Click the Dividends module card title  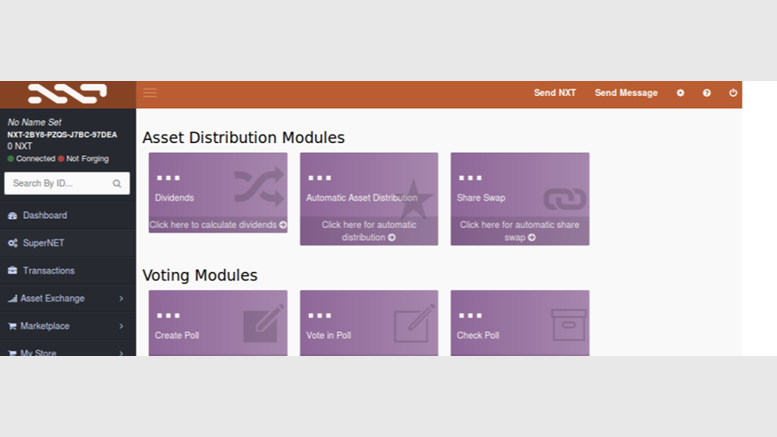[x=174, y=198]
